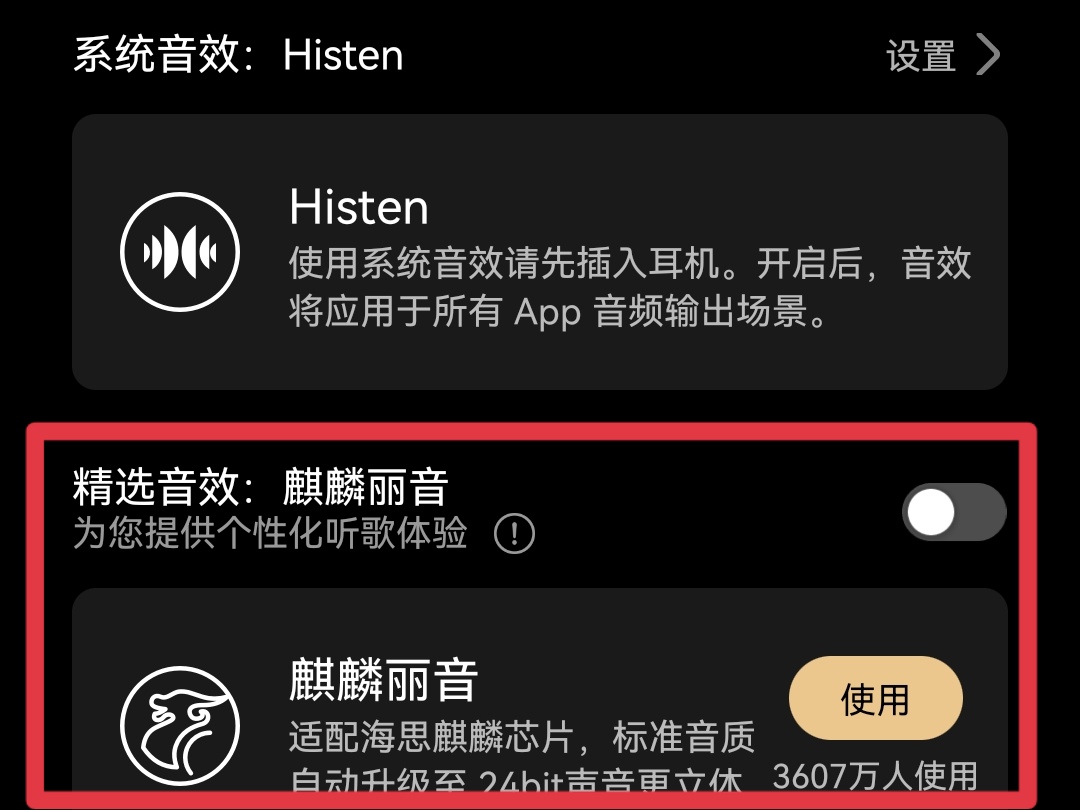Click the Kirin beast logo icon
The height and width of the screenshot is (810, 1080).
coord(180,726)
